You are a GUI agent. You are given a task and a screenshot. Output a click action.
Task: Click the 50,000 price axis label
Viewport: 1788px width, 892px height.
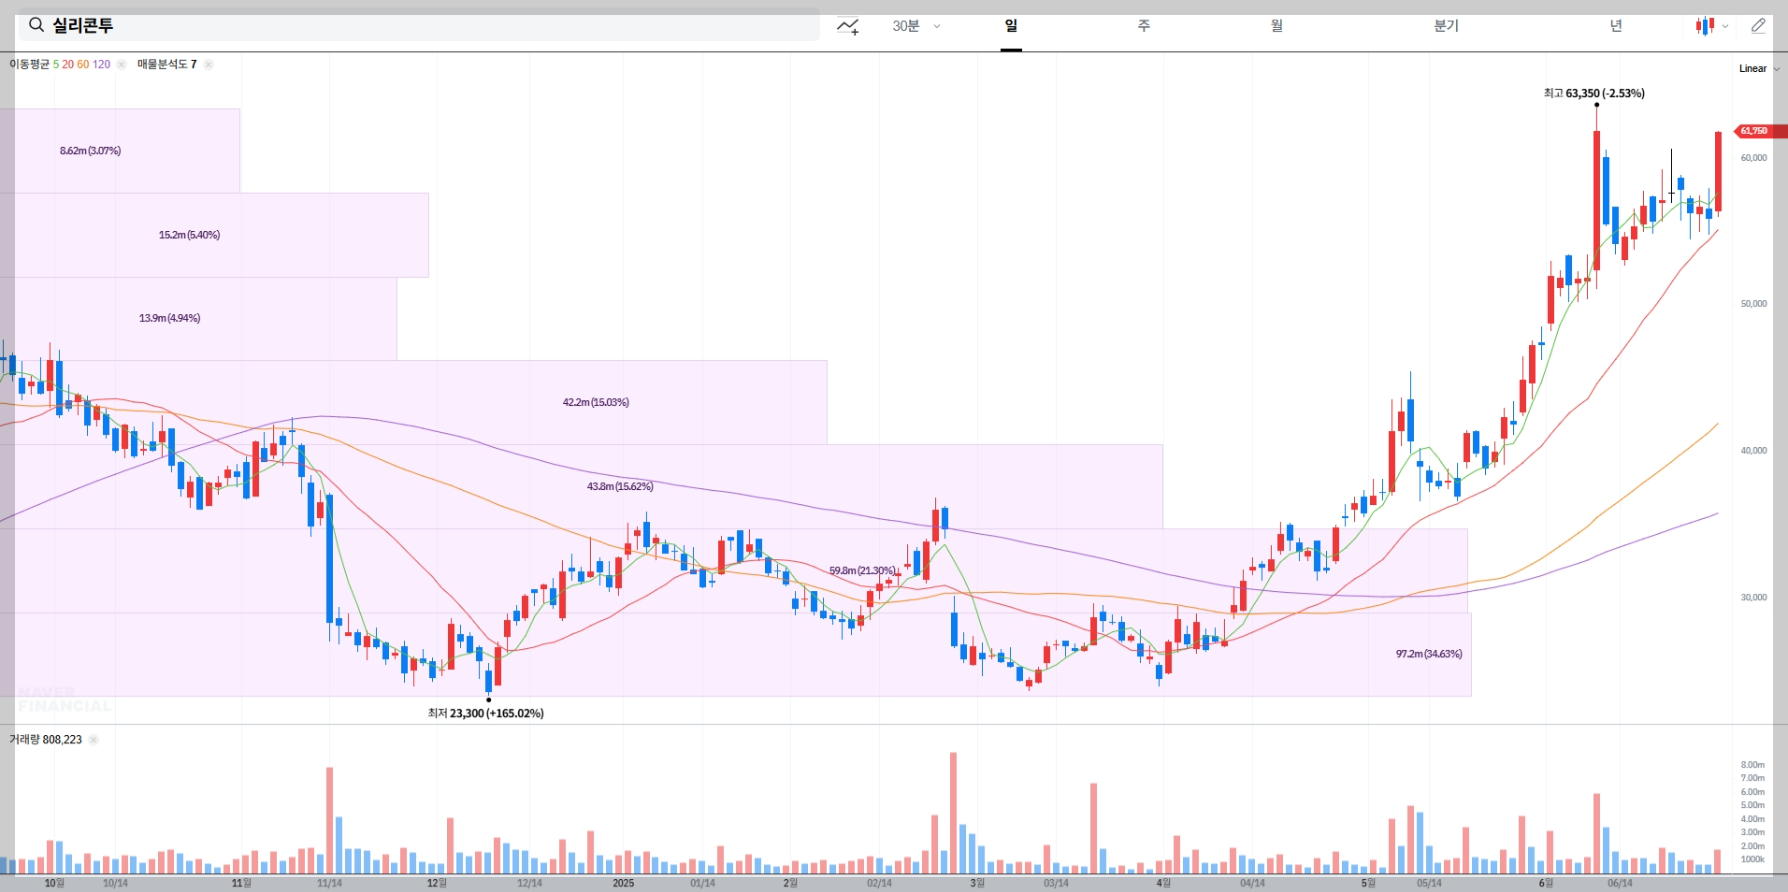click(x=1754, y=304)
